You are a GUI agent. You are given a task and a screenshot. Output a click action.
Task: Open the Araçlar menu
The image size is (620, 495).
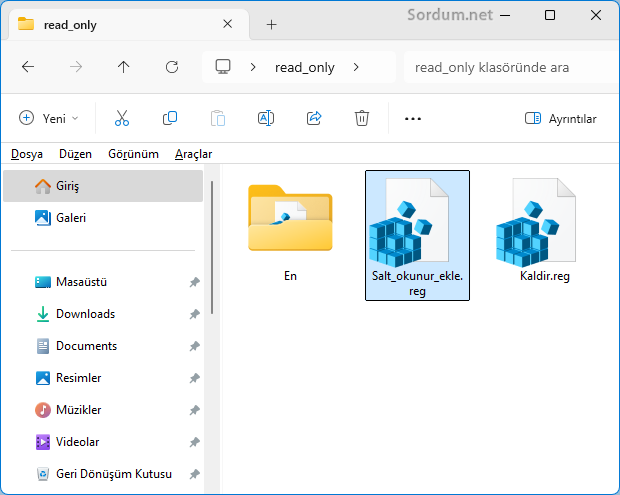click(x=193, y=154)
